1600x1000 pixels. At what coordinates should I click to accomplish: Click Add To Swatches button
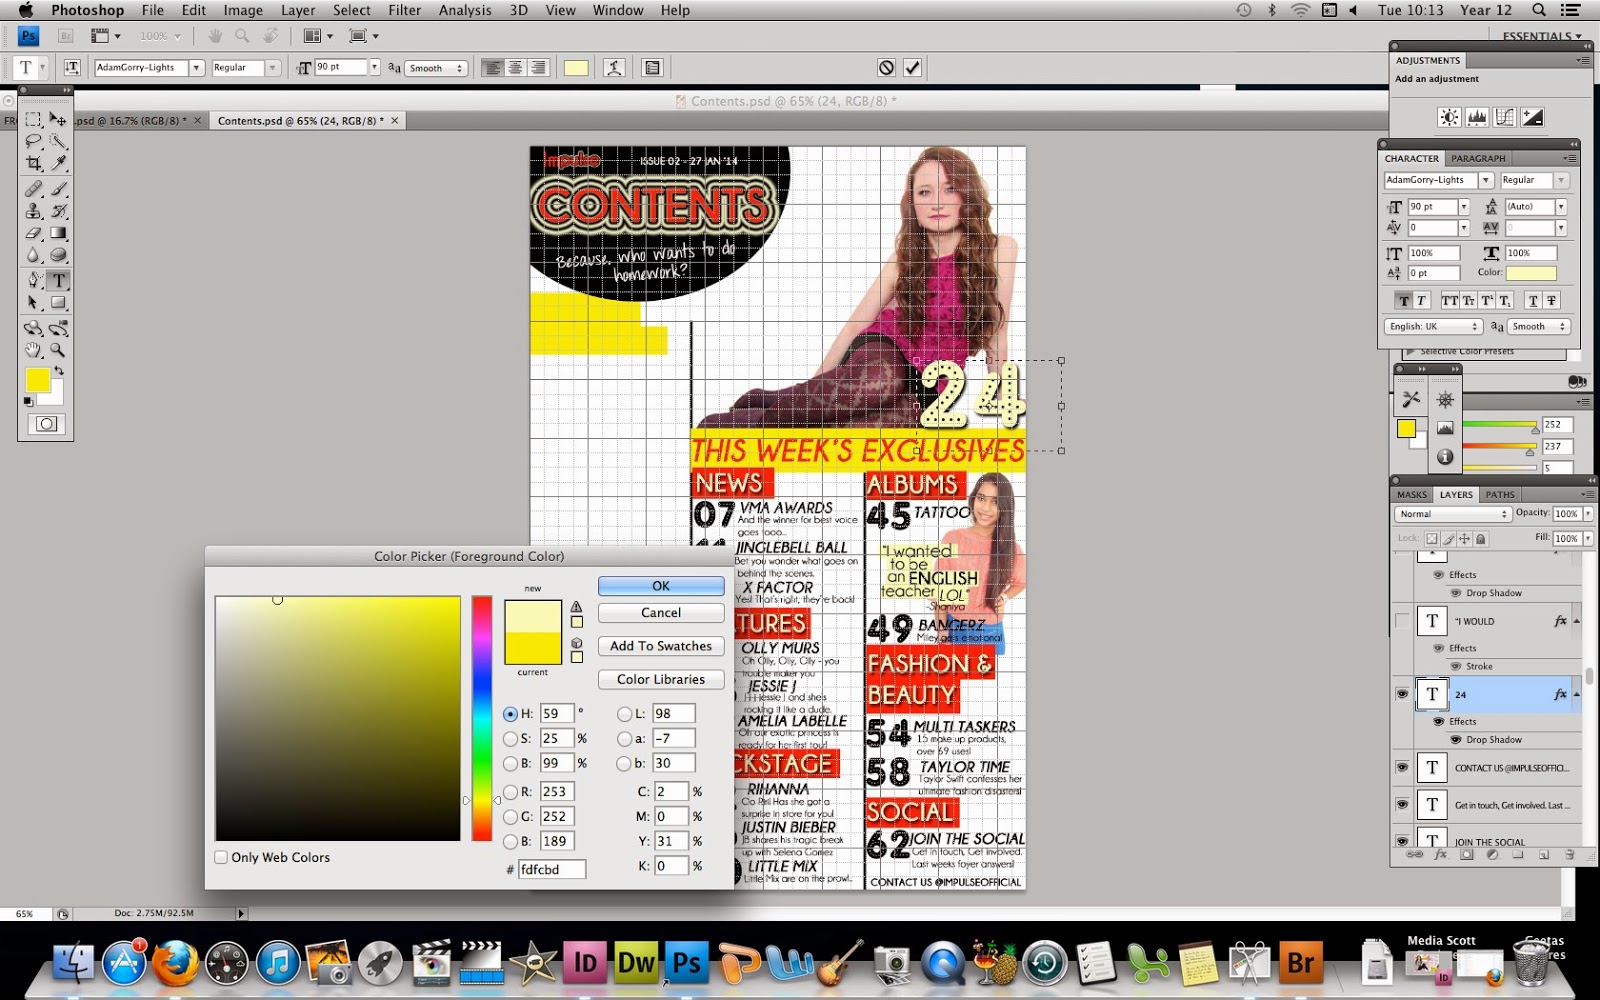coord(661,646)
